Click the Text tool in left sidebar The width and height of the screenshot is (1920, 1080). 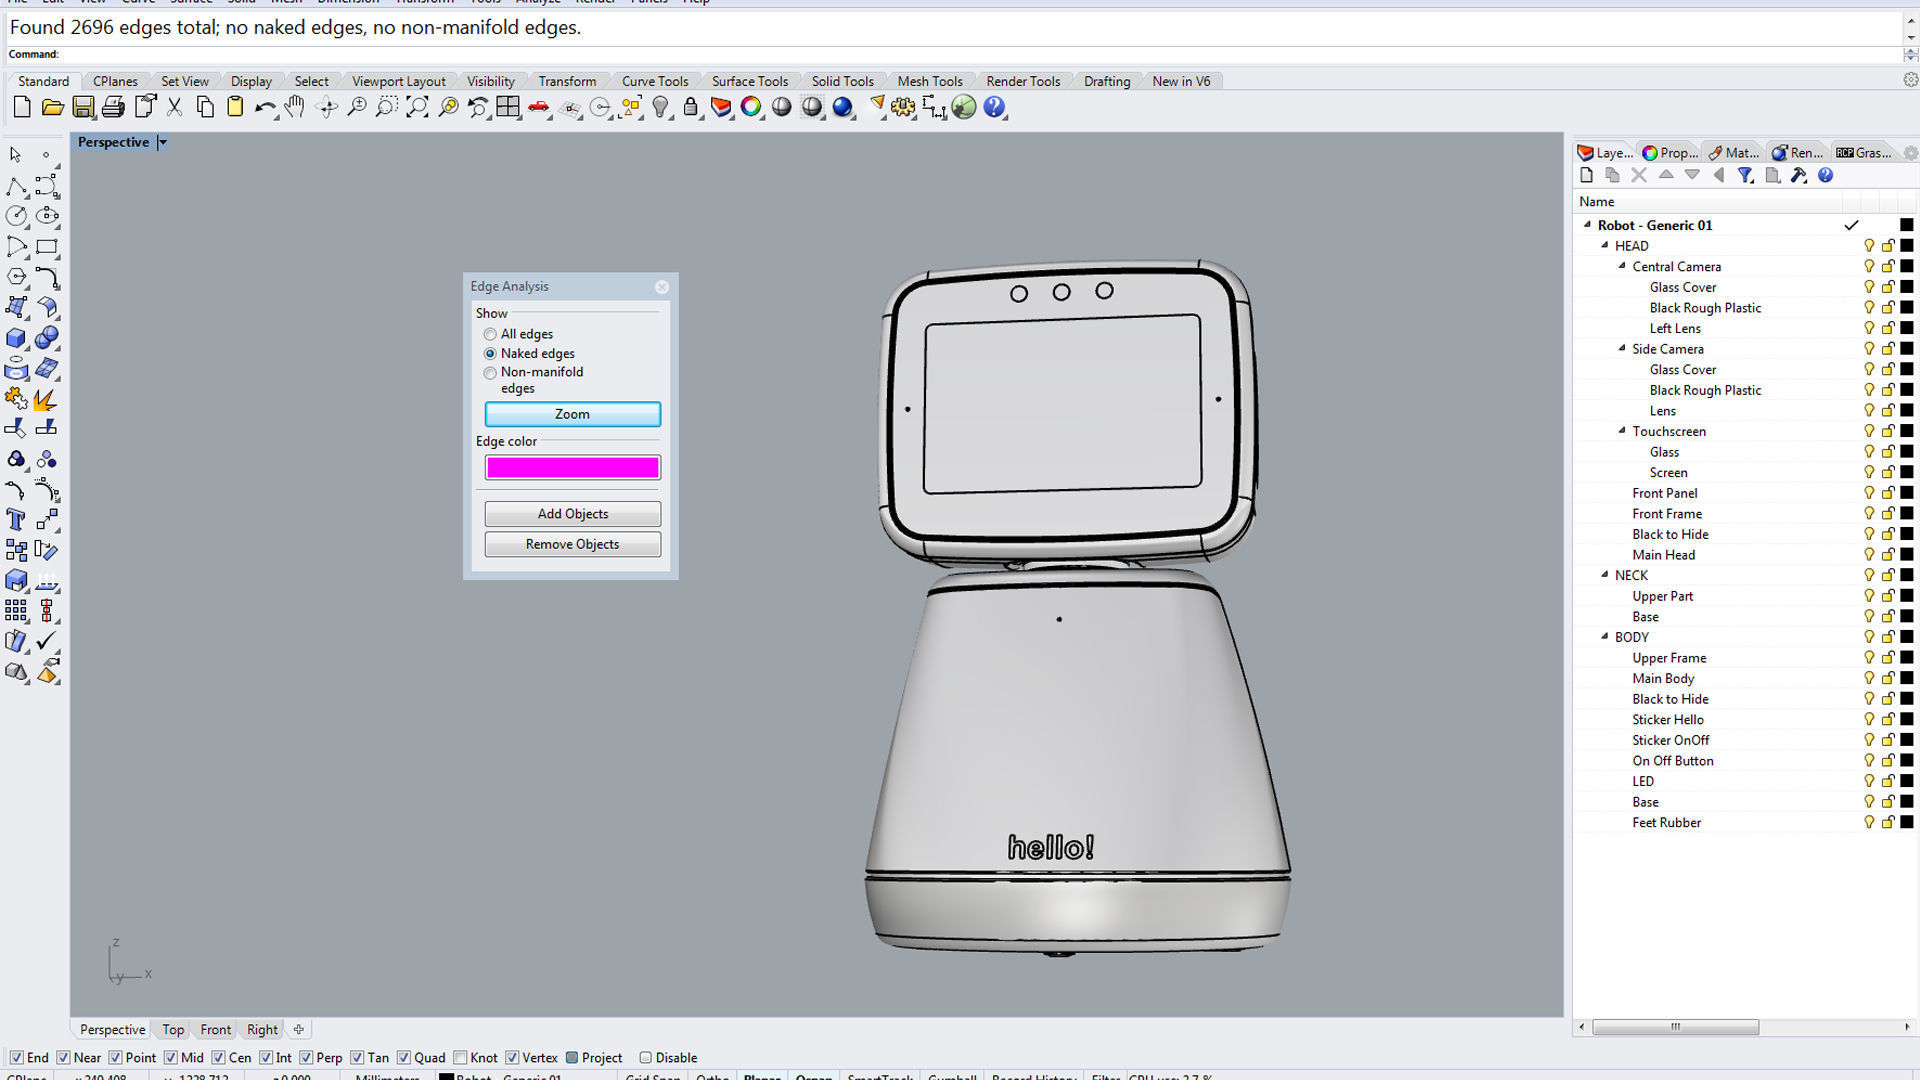click(x=16, y=519)
